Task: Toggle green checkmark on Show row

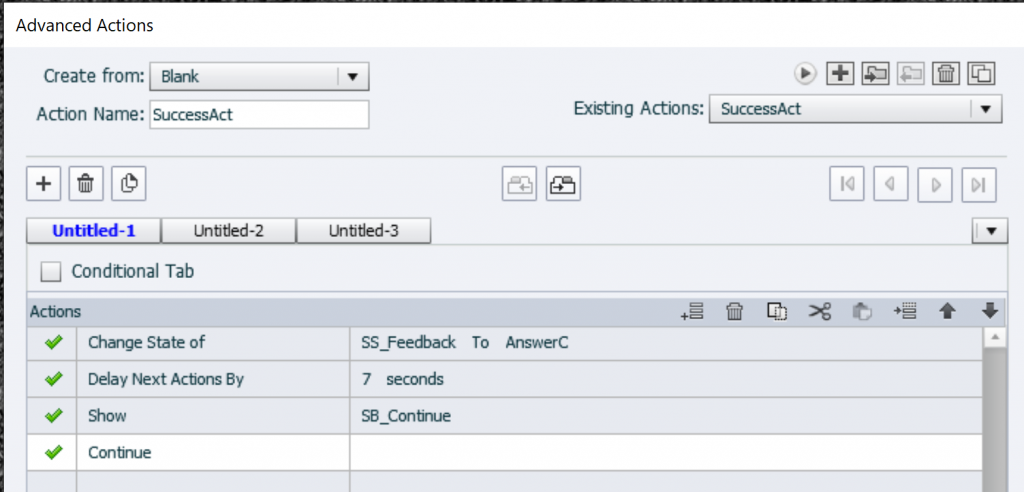Action: [x=54, y=415]
